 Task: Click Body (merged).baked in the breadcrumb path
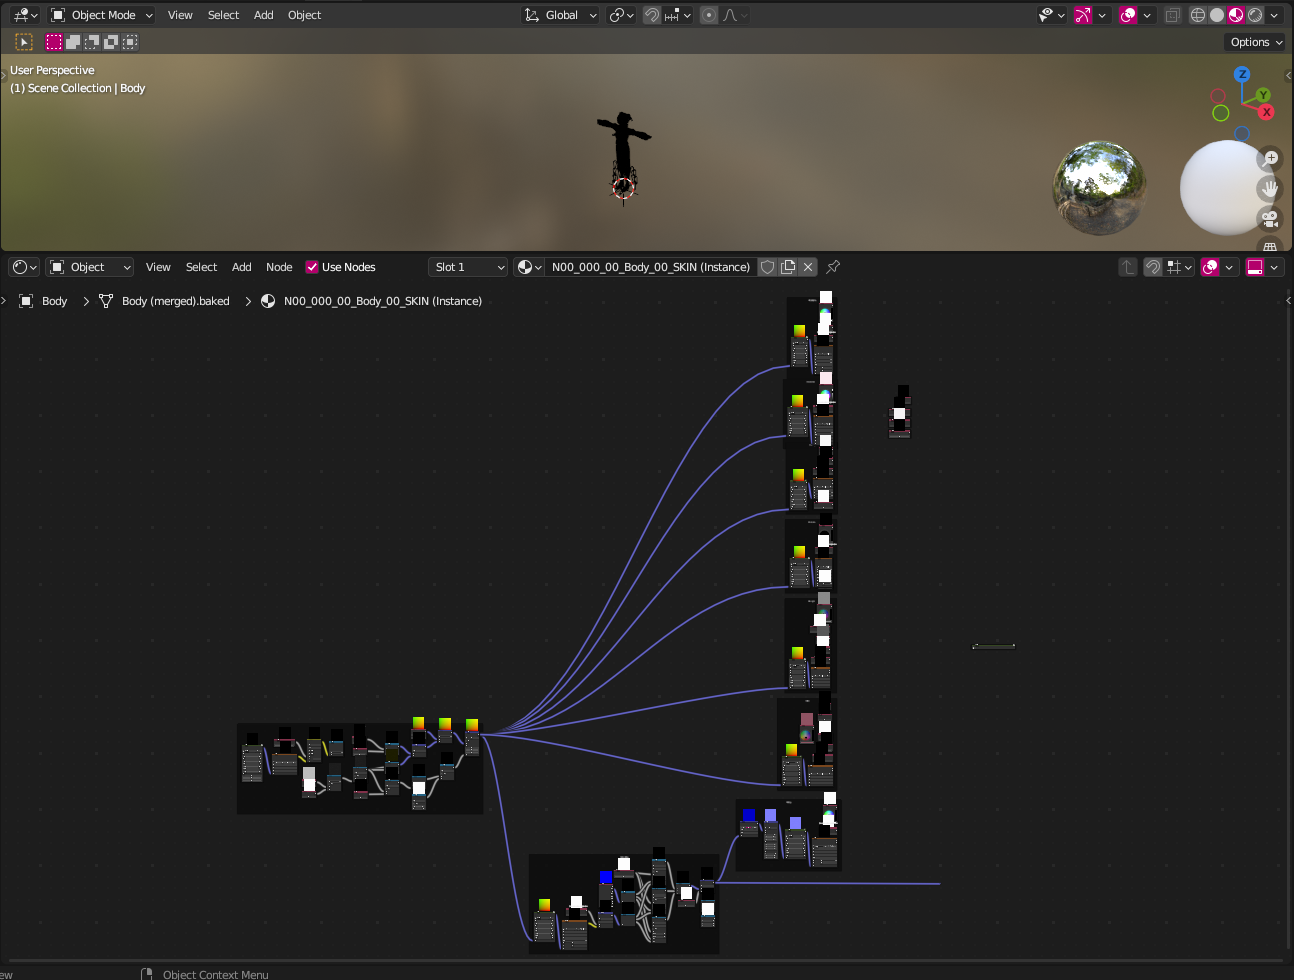click(176, 300)
